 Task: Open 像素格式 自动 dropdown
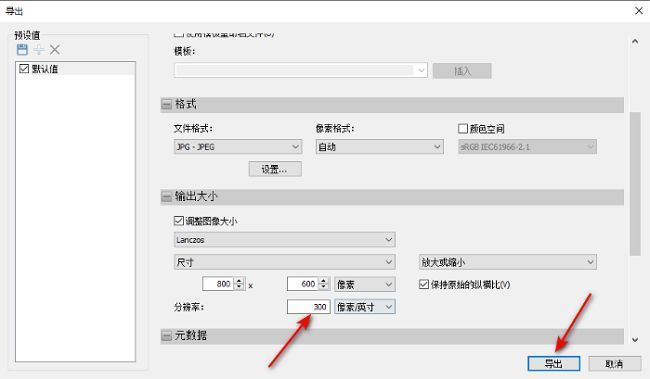point(379,147)
